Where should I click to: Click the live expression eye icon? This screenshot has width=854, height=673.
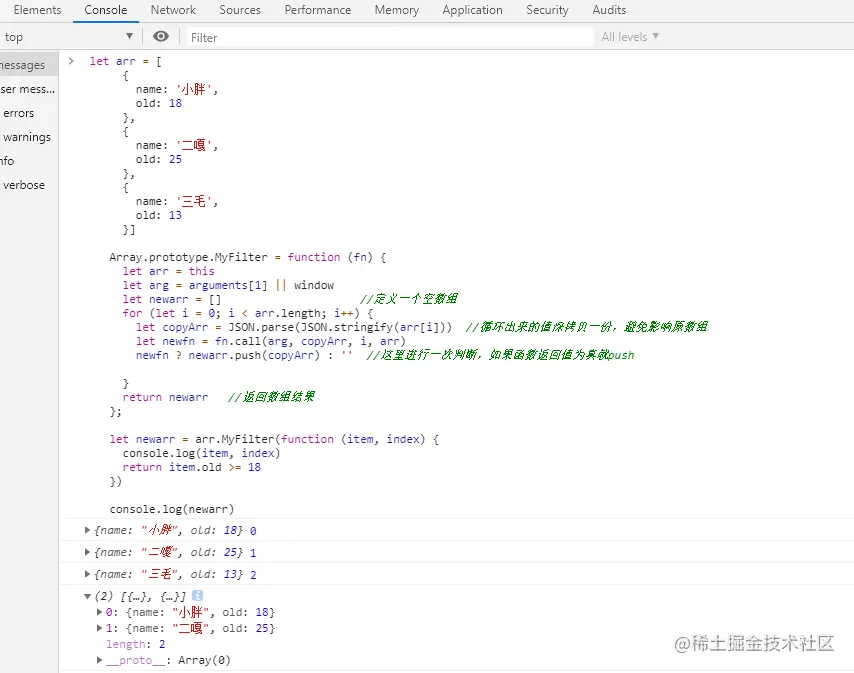[x=161, y=36]
